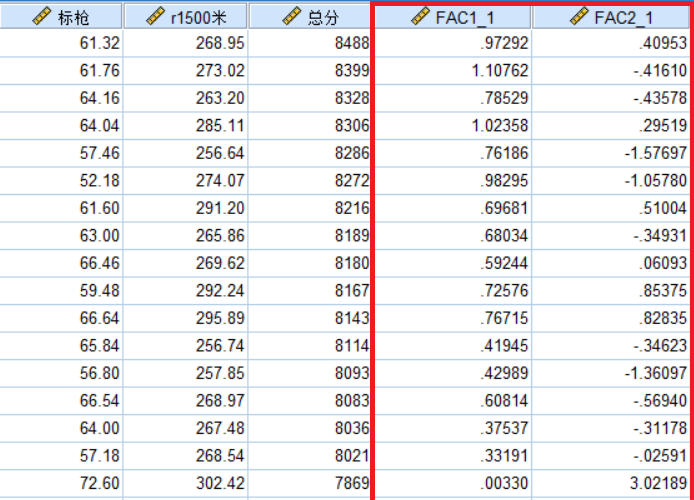Screen dimensions: 694x500
Task: Select the cell with value 274.07
Action: tap(185, 181)
